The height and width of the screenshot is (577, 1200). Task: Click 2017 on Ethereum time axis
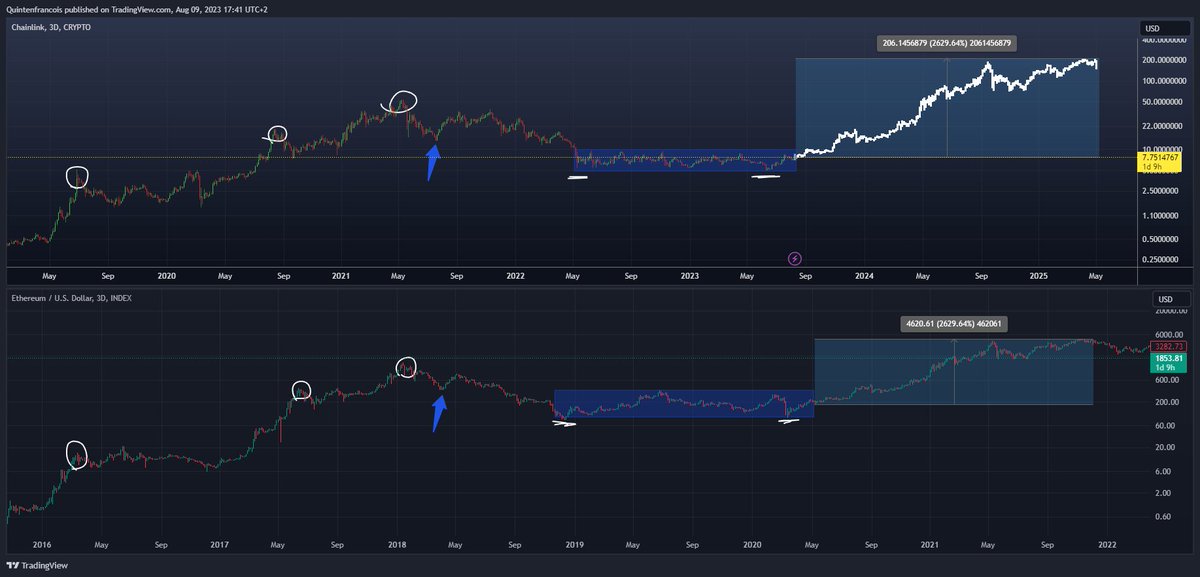point(220,546)
